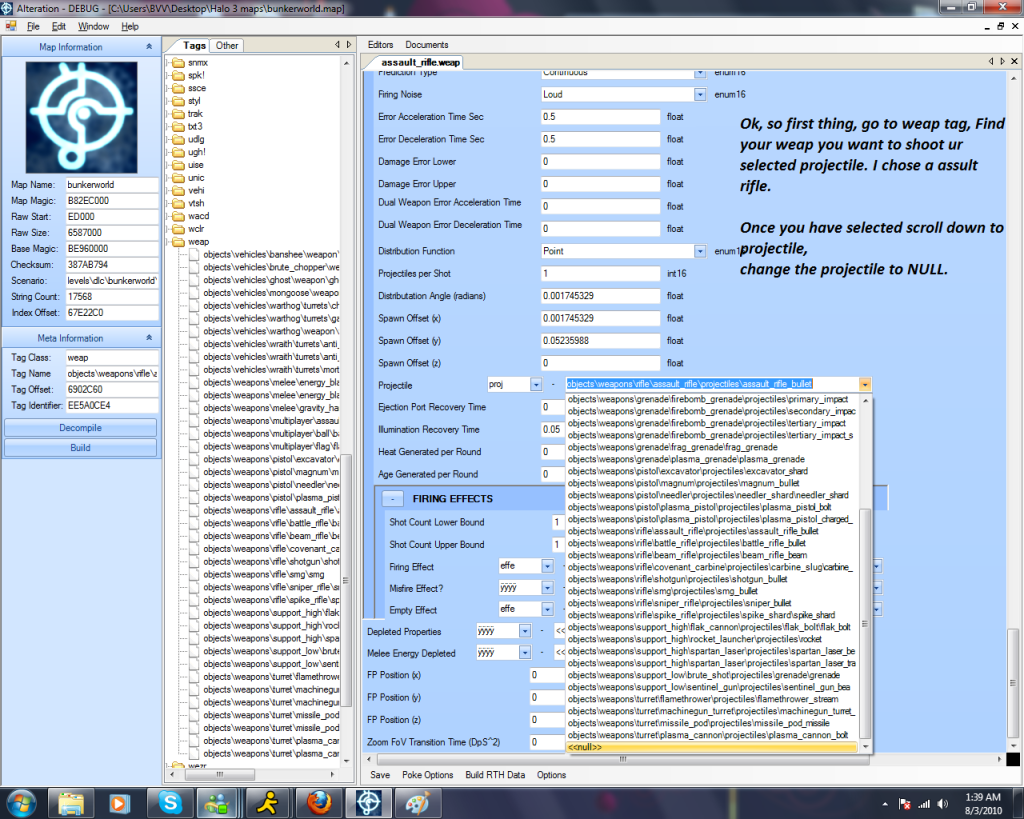Choose the battle_rifle_bullet projectile entry
Viewport: 1024px width, 819px height.
pyautogui.click(x=711, y=543)
